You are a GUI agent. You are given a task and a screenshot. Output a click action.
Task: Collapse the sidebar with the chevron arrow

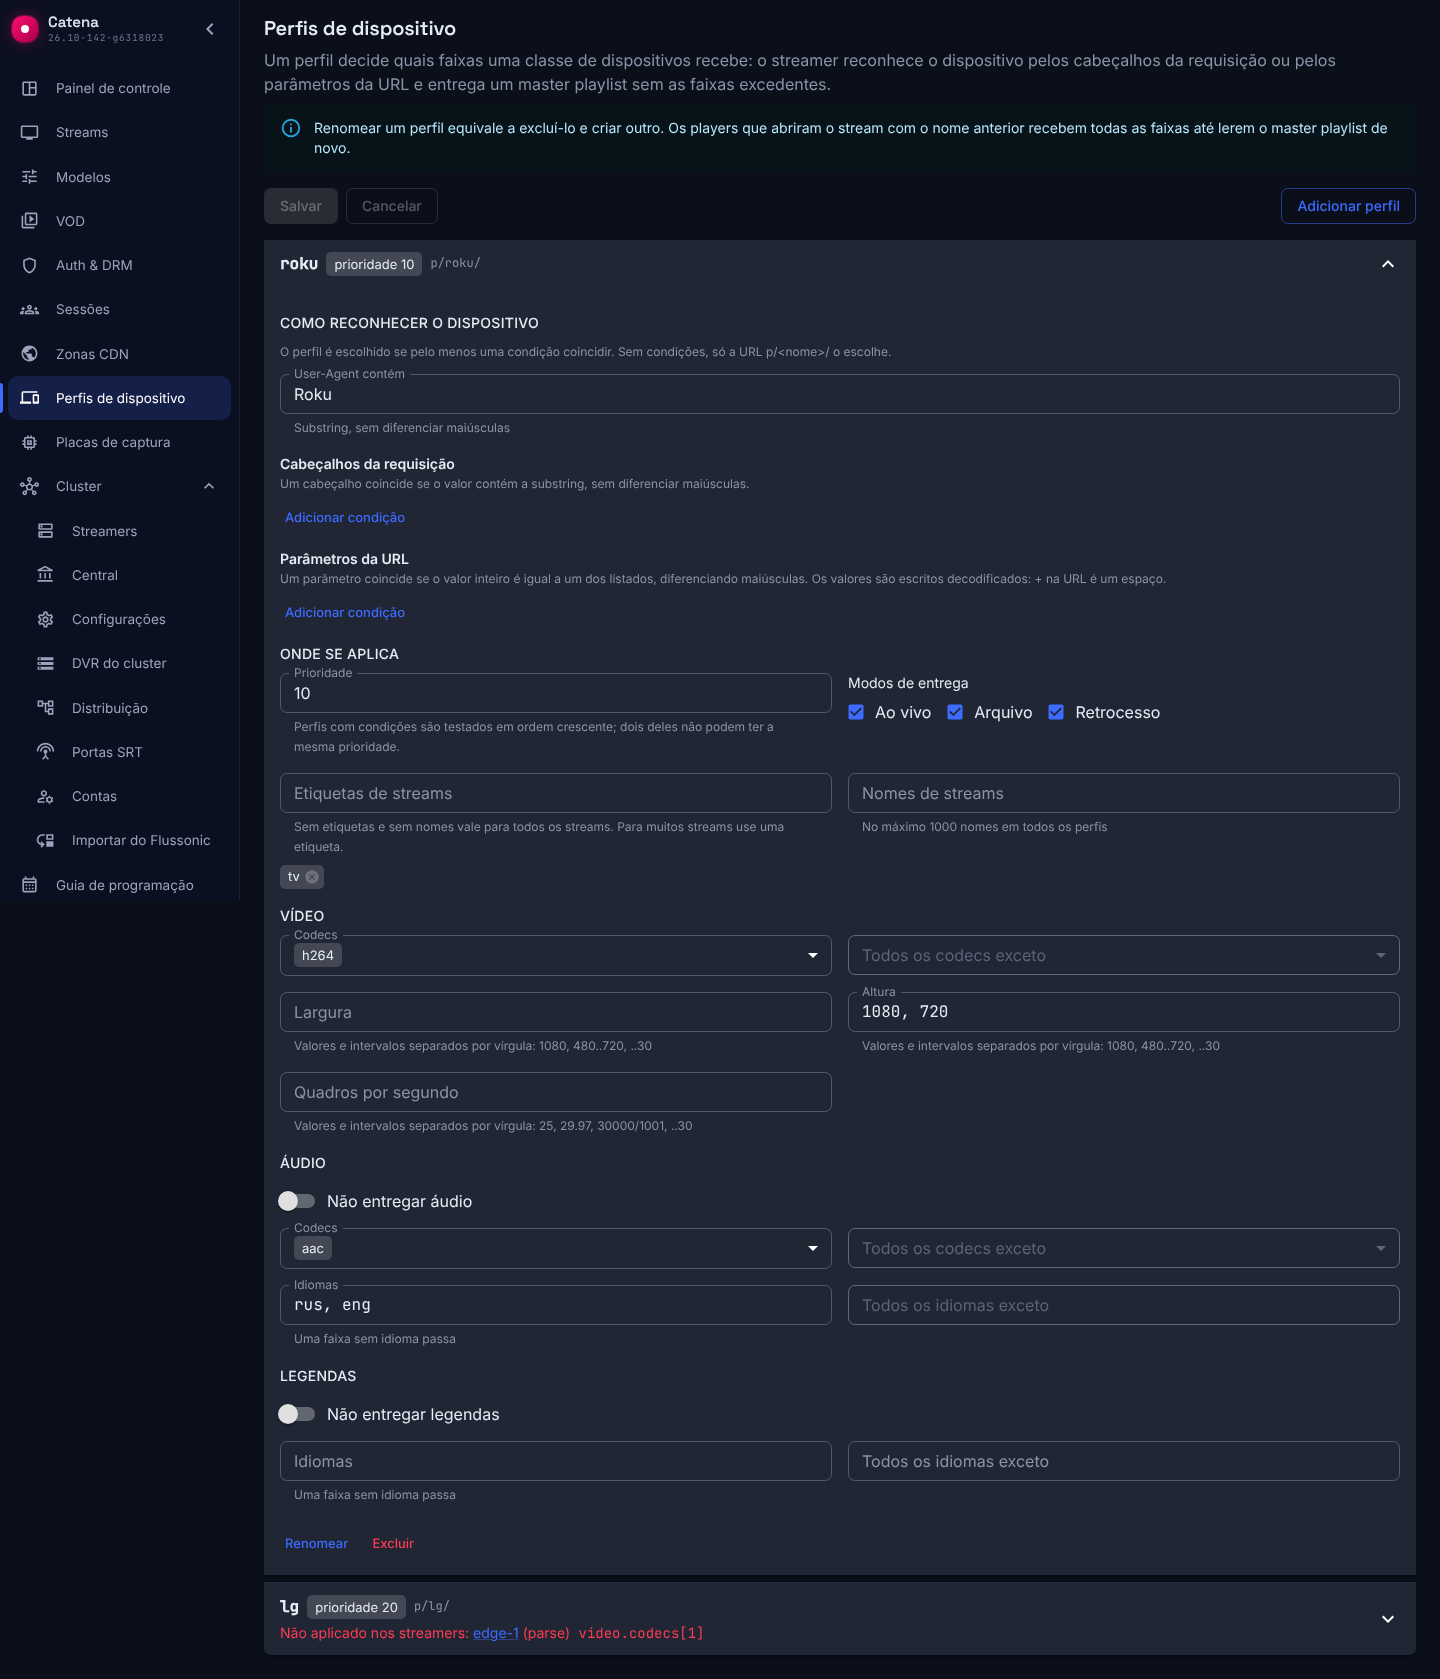[x=210, y=29]
